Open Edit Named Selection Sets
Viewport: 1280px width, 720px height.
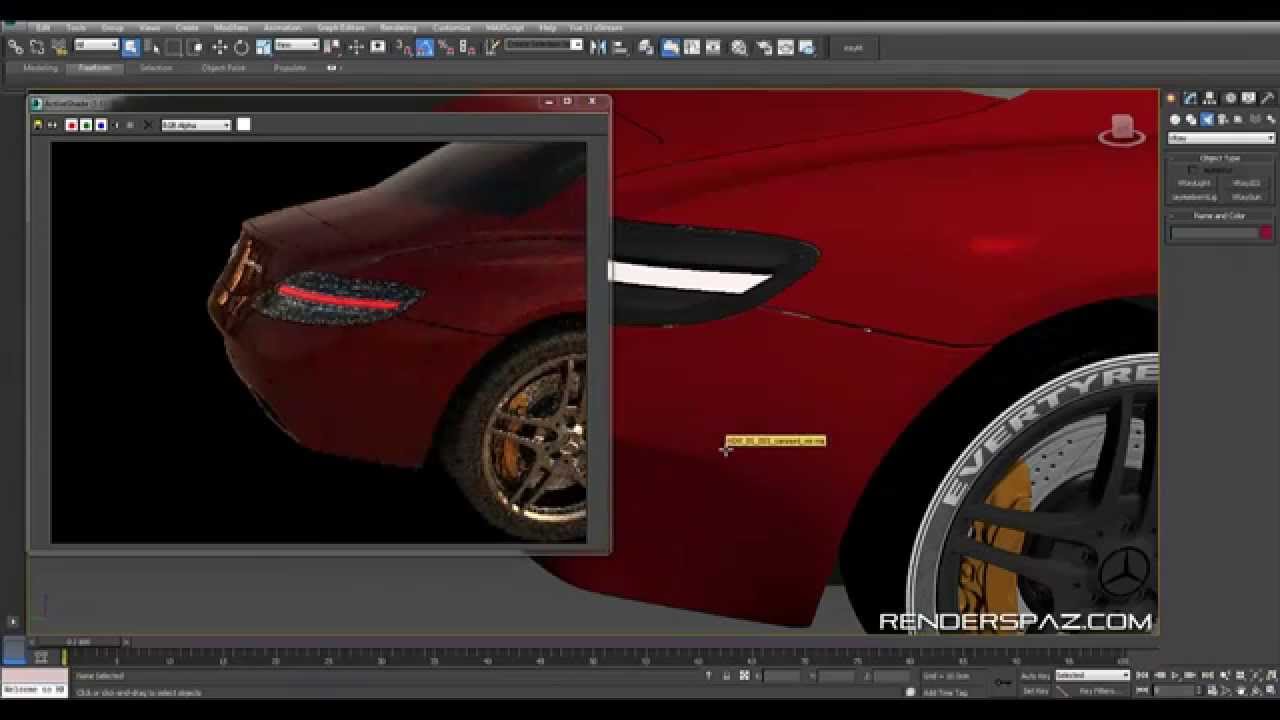[491, 46]
